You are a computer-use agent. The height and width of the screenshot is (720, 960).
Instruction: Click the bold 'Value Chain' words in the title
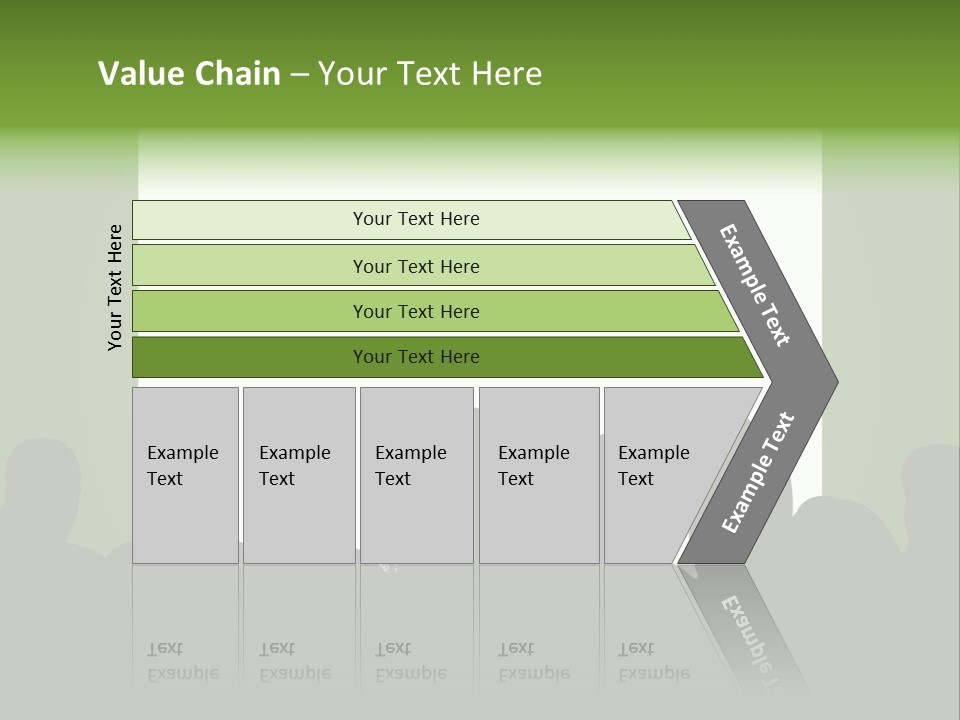(x=189, y=73)
